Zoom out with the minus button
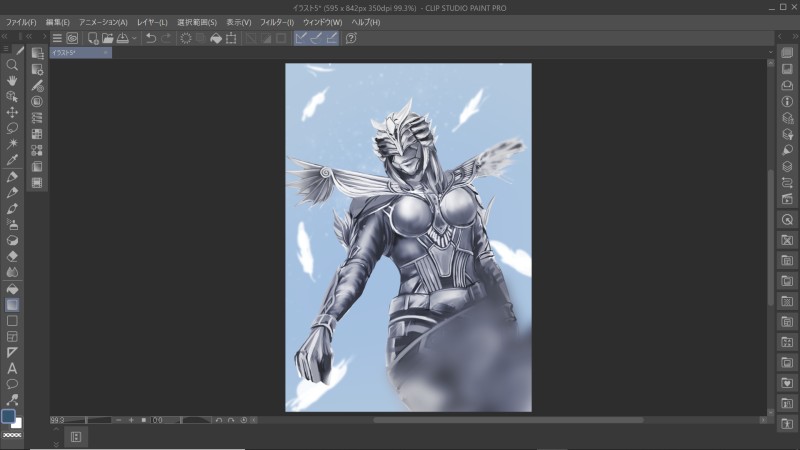The height and width of the screenshot is (450, 800). [118, 420]
